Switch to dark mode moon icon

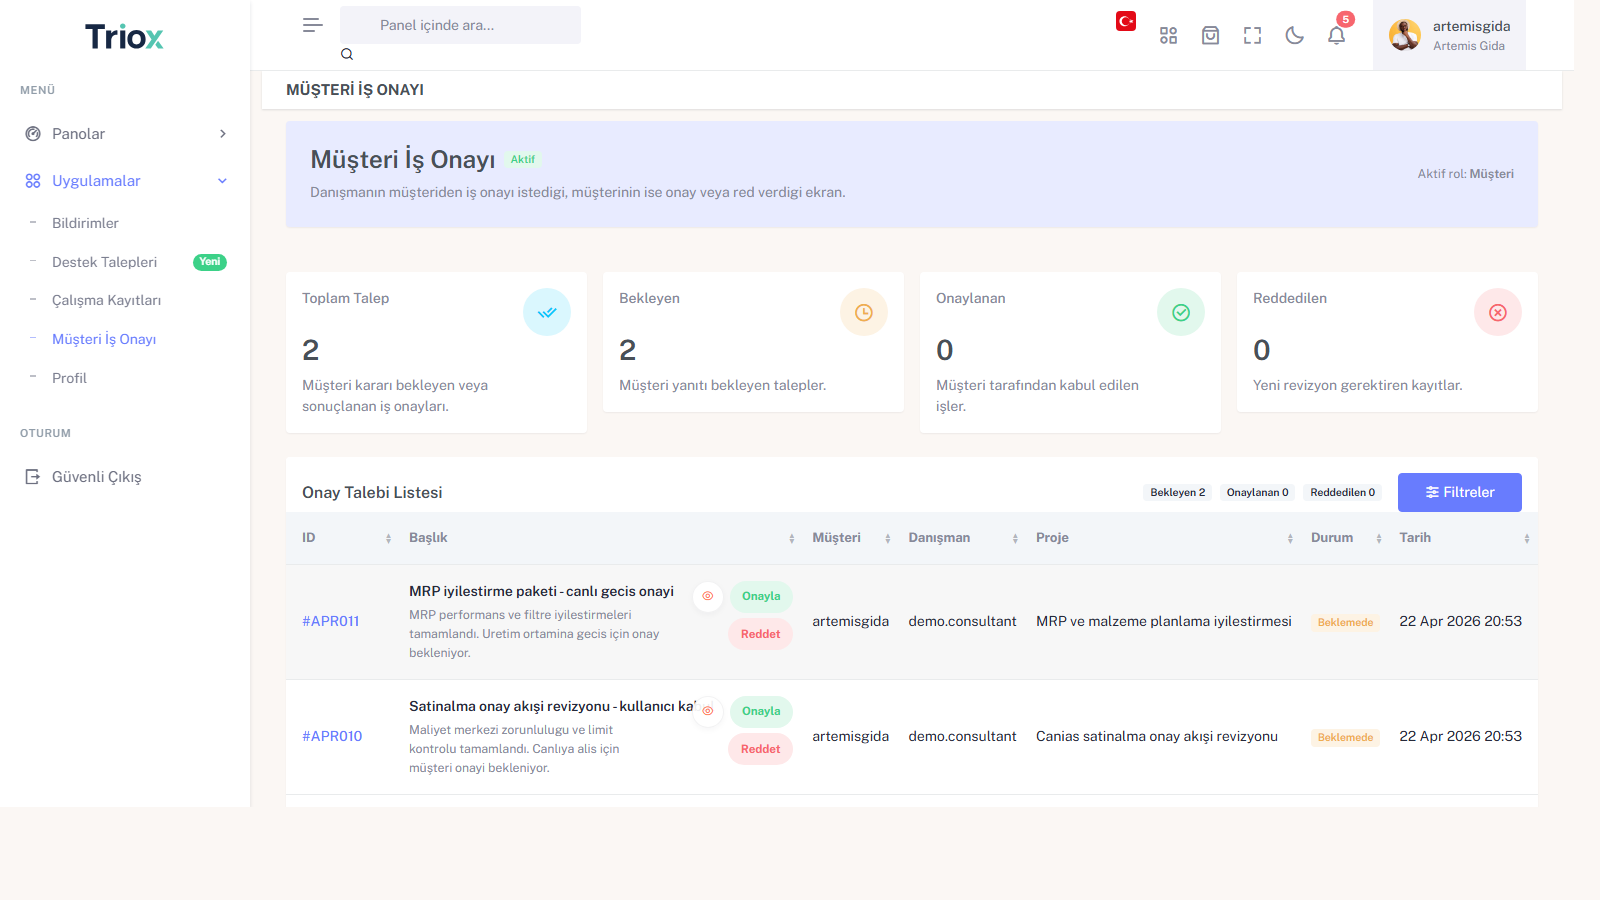pos(1294,36)
